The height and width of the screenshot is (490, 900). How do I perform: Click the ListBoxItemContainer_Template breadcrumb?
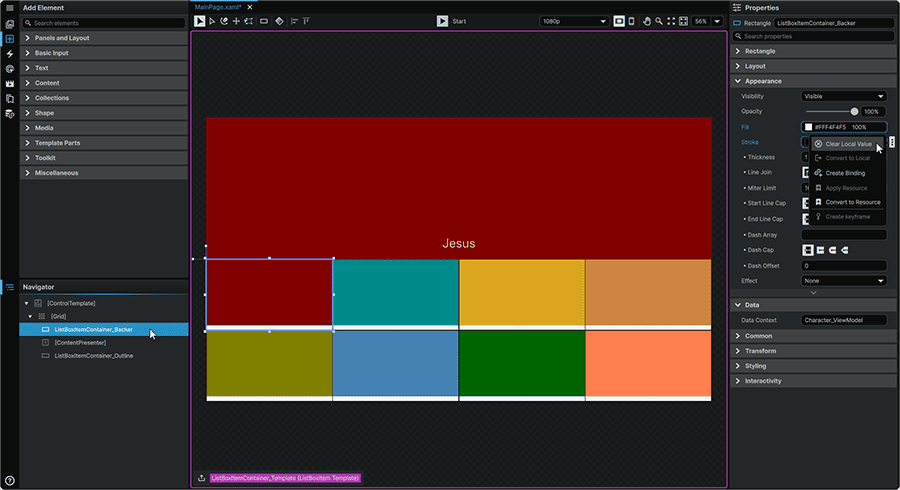coord(285,478)
